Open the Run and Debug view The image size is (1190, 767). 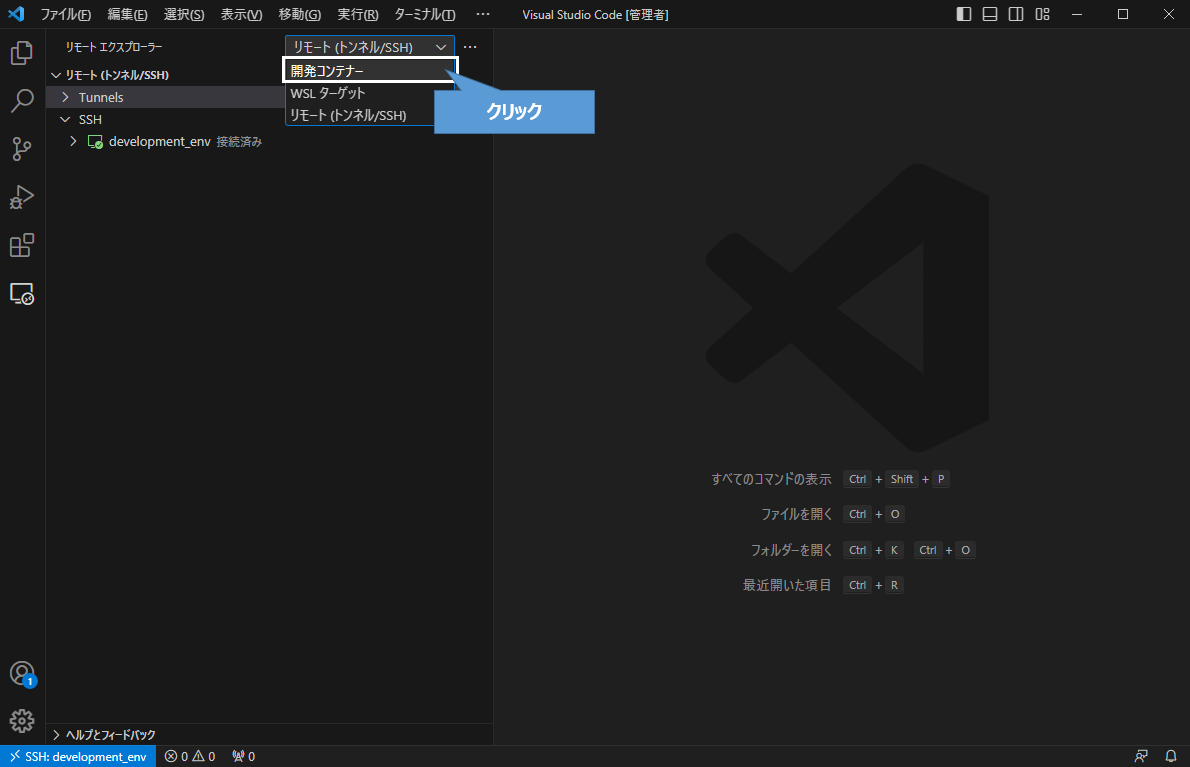22,197
